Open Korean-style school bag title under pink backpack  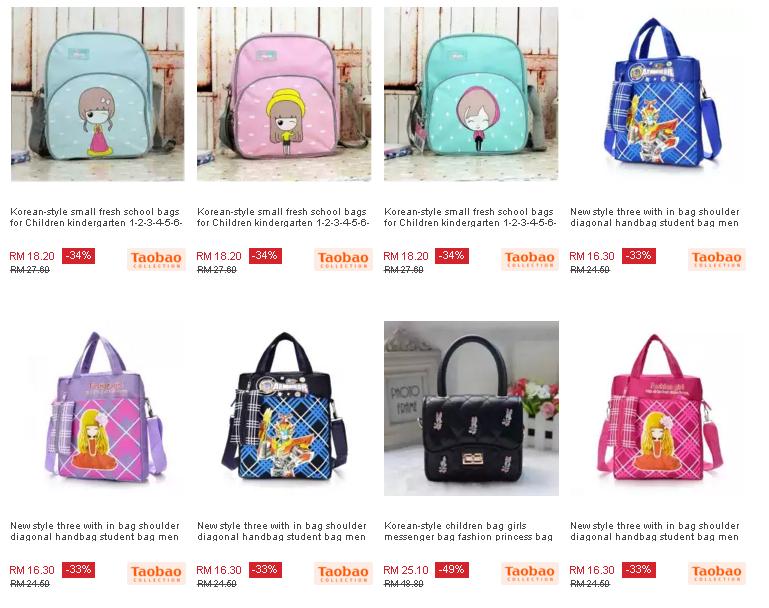pos(282,217)
